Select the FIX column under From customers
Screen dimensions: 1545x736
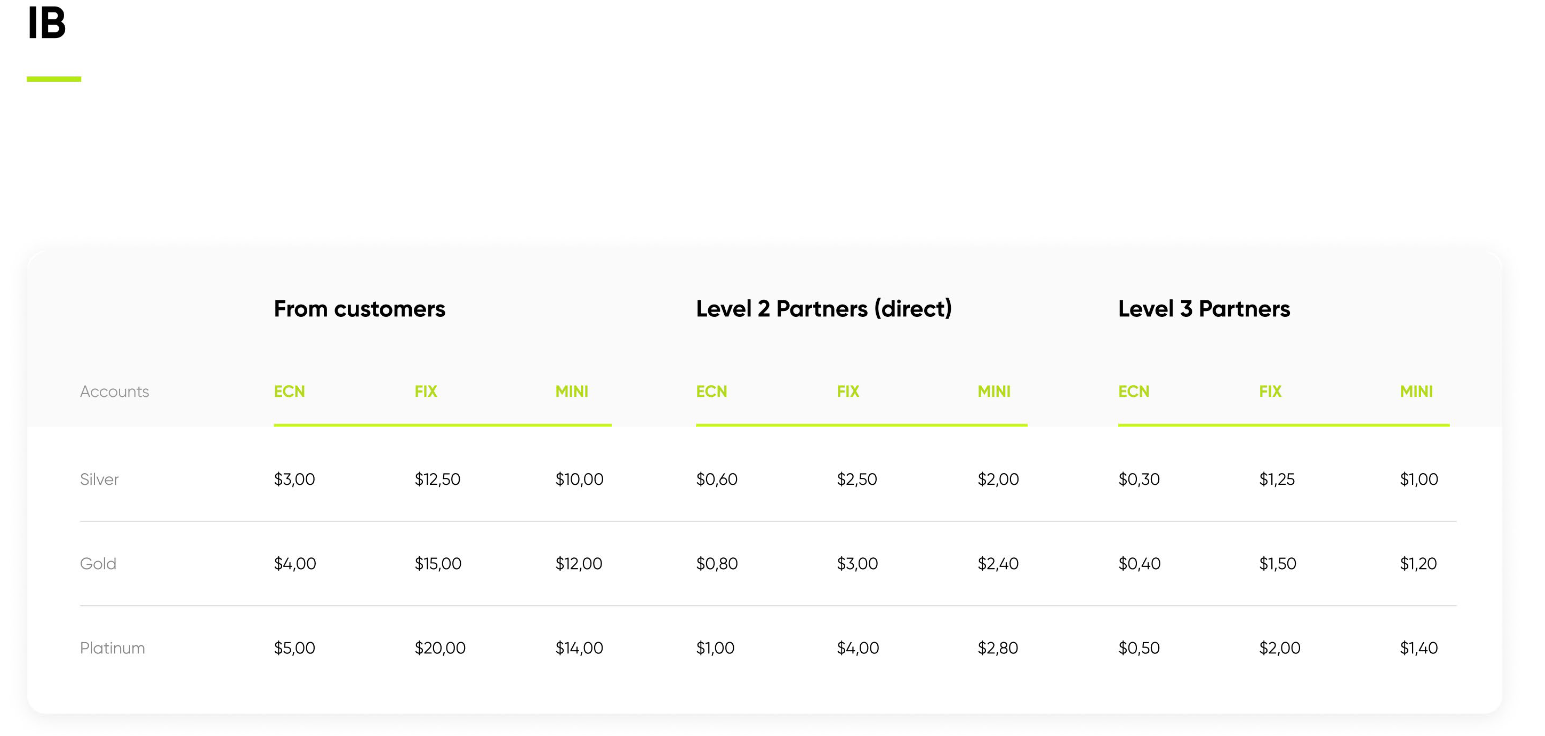pyautogui.click(x=426, y=392)
